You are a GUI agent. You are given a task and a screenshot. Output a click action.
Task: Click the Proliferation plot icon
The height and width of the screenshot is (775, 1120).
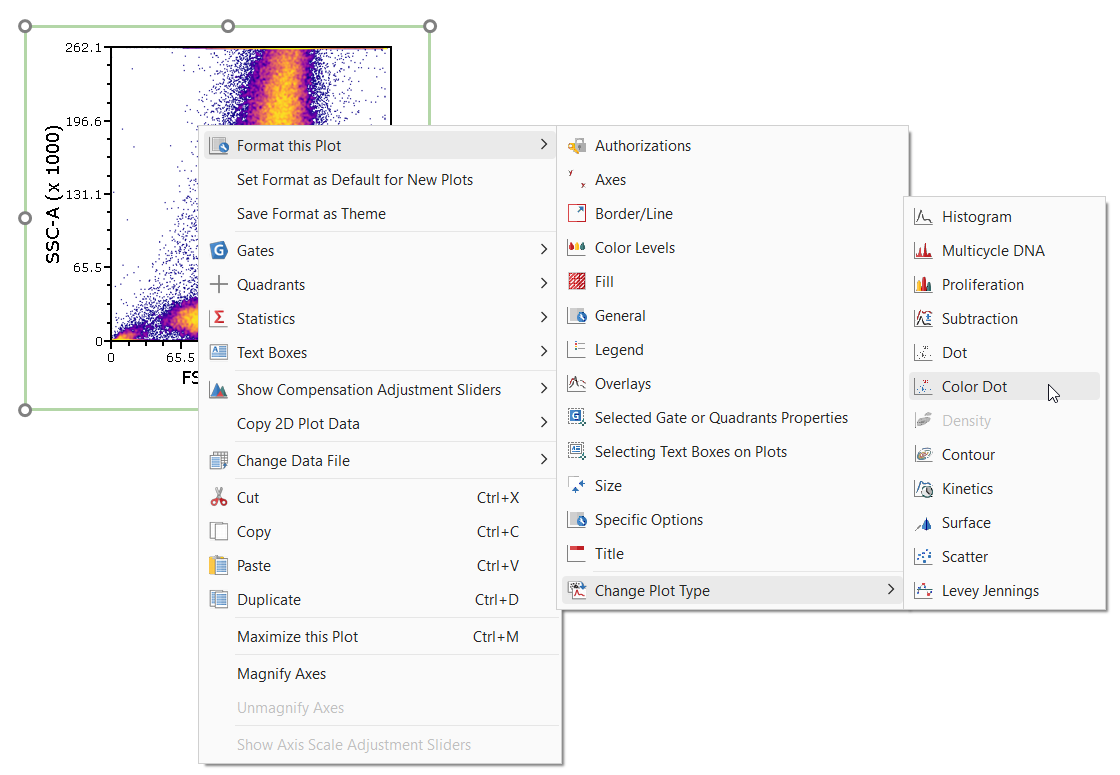pyautogui.click(x=924, y=285)
